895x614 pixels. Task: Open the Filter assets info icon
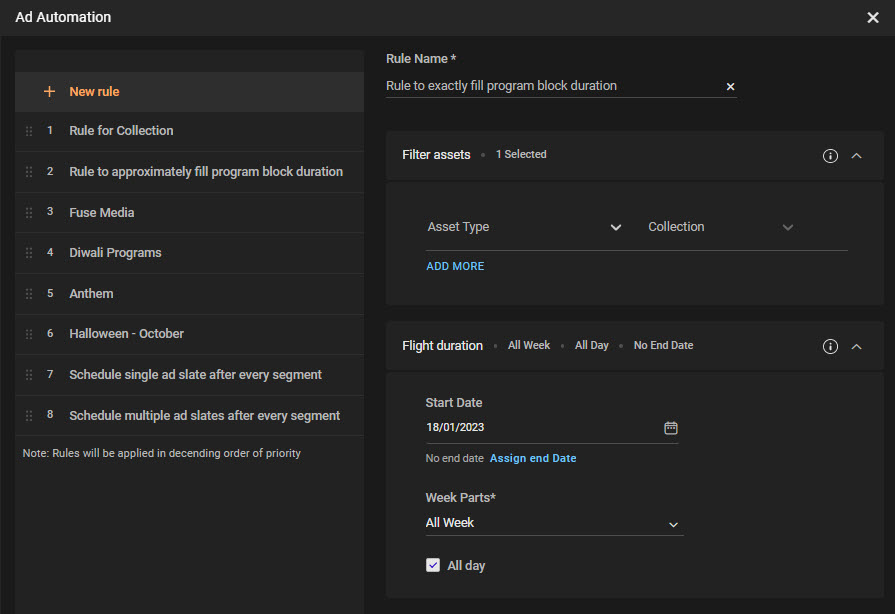tap(830, 155)
